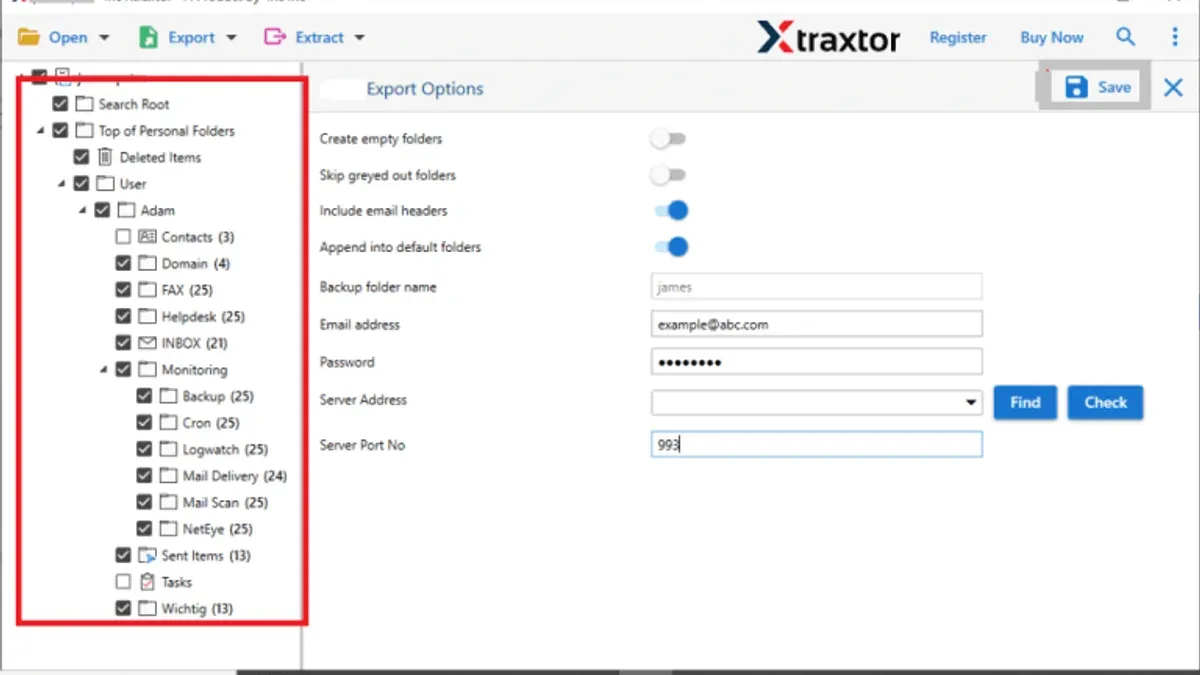Click the Domain folder icon

click(x=147, y=264)
